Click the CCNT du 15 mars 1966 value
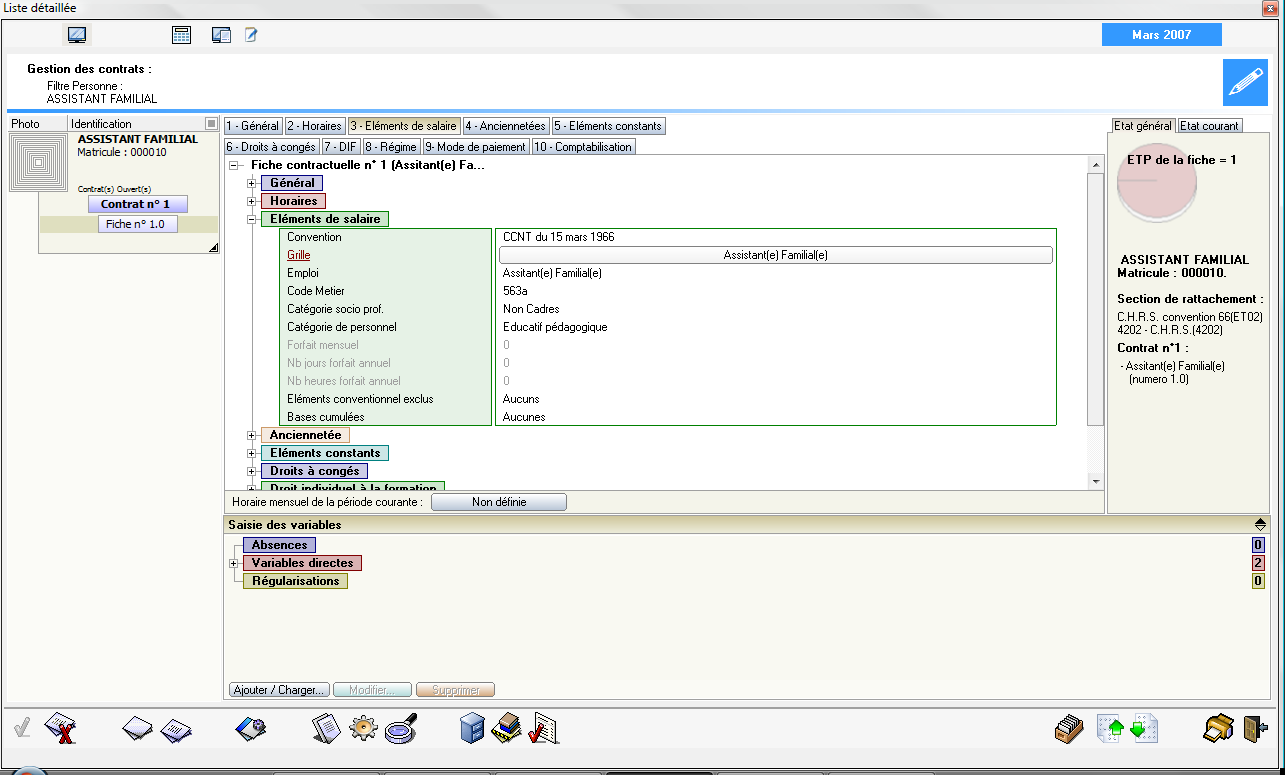 [558, 237]
